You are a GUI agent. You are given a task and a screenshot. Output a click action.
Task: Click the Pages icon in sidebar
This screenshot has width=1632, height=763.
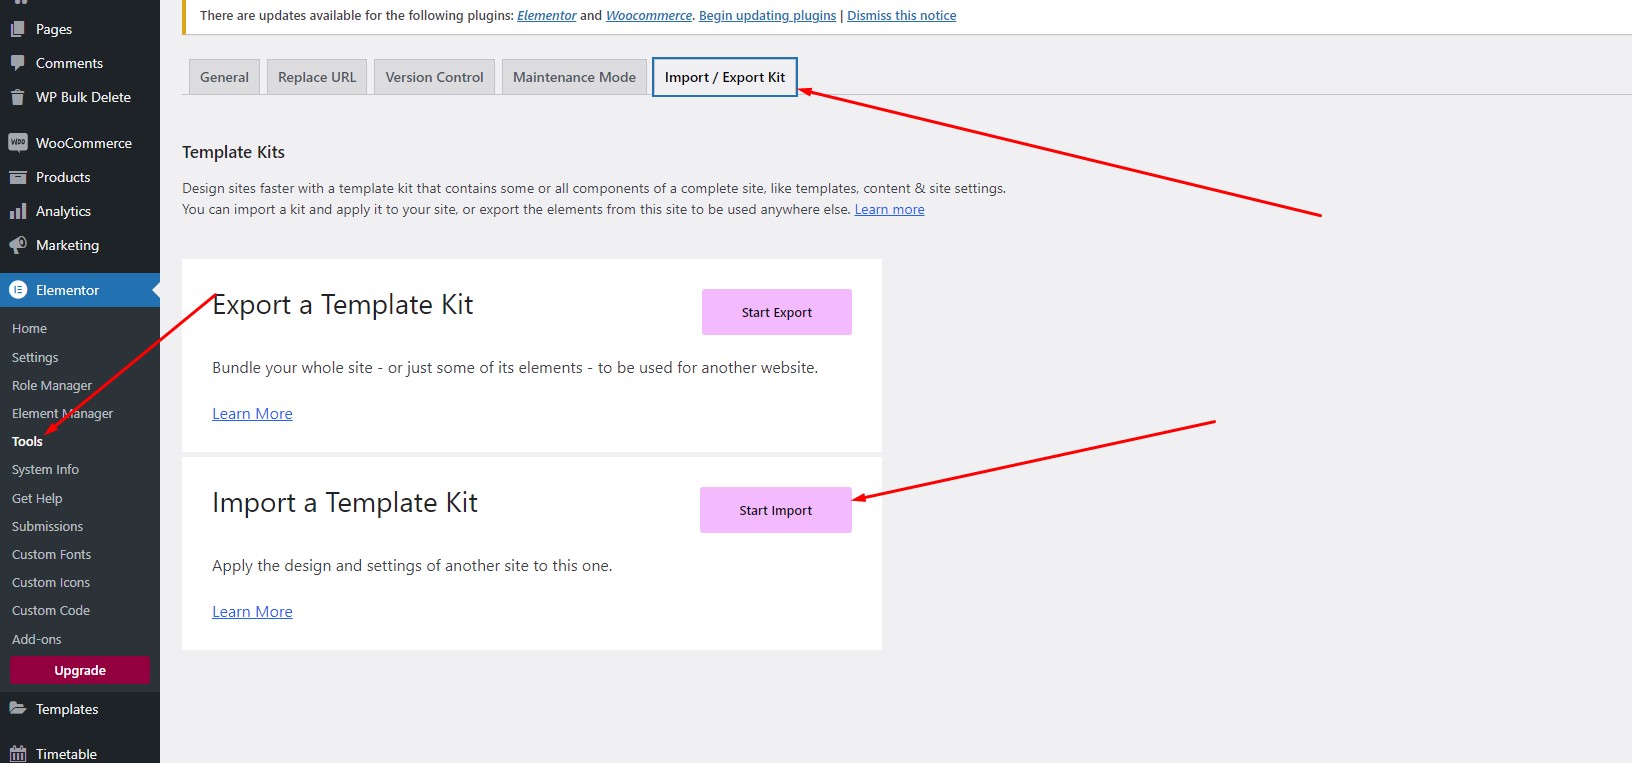coord(18,29)
